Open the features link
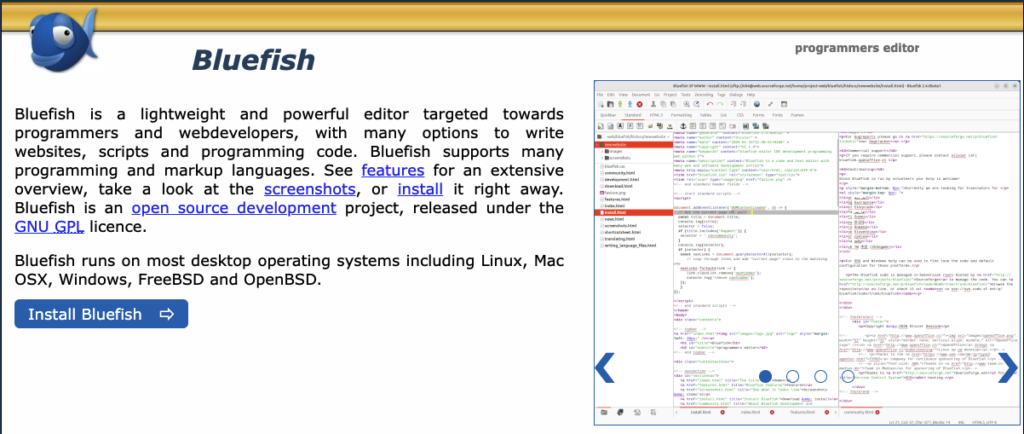Viewport: 1024px width, 434px height. 393,171
